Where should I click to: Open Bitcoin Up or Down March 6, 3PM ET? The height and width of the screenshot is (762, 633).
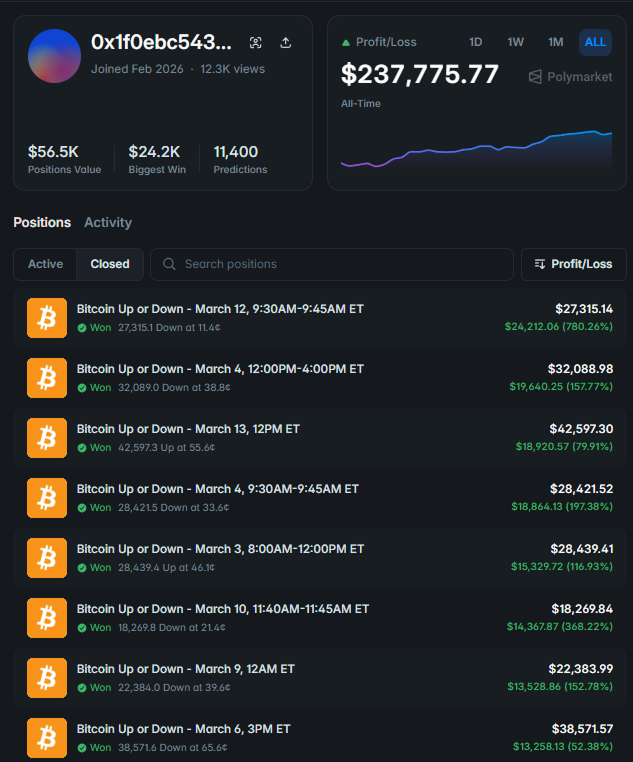point(184,729)
